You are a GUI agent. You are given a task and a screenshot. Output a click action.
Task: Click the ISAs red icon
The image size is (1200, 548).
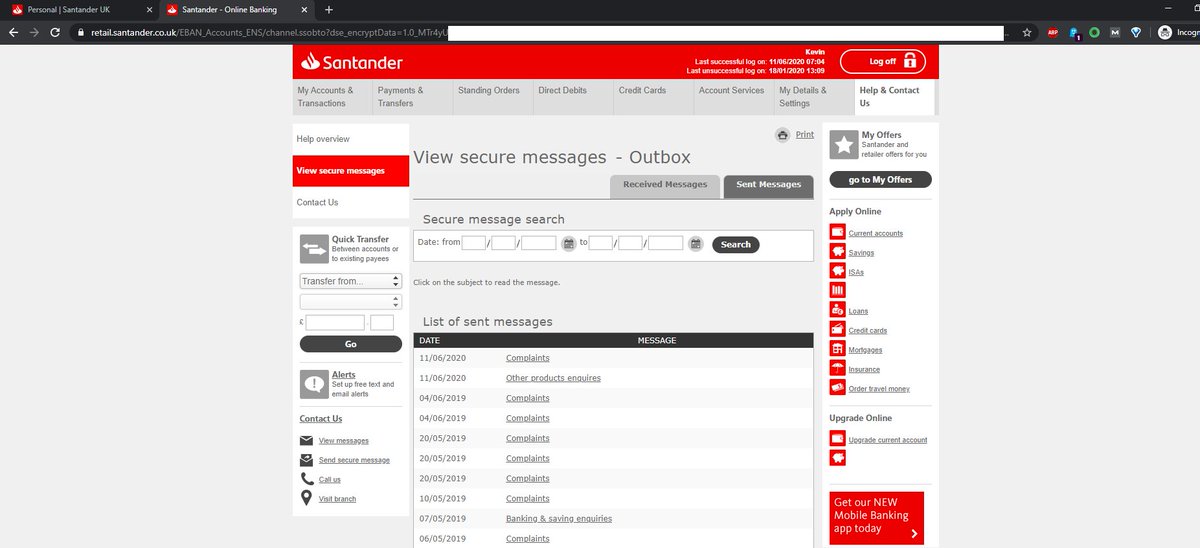click(837, 271)
